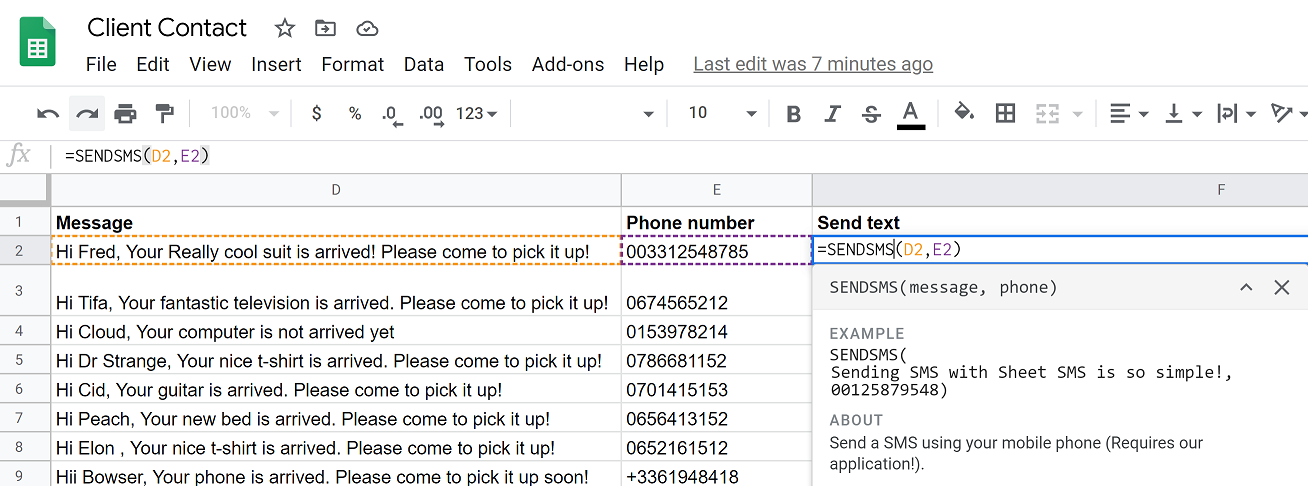The width and height of the screenshot is (1308, 486).
Task: Open the zoom 100% dropdown
Action: click(x=244, y=113)
